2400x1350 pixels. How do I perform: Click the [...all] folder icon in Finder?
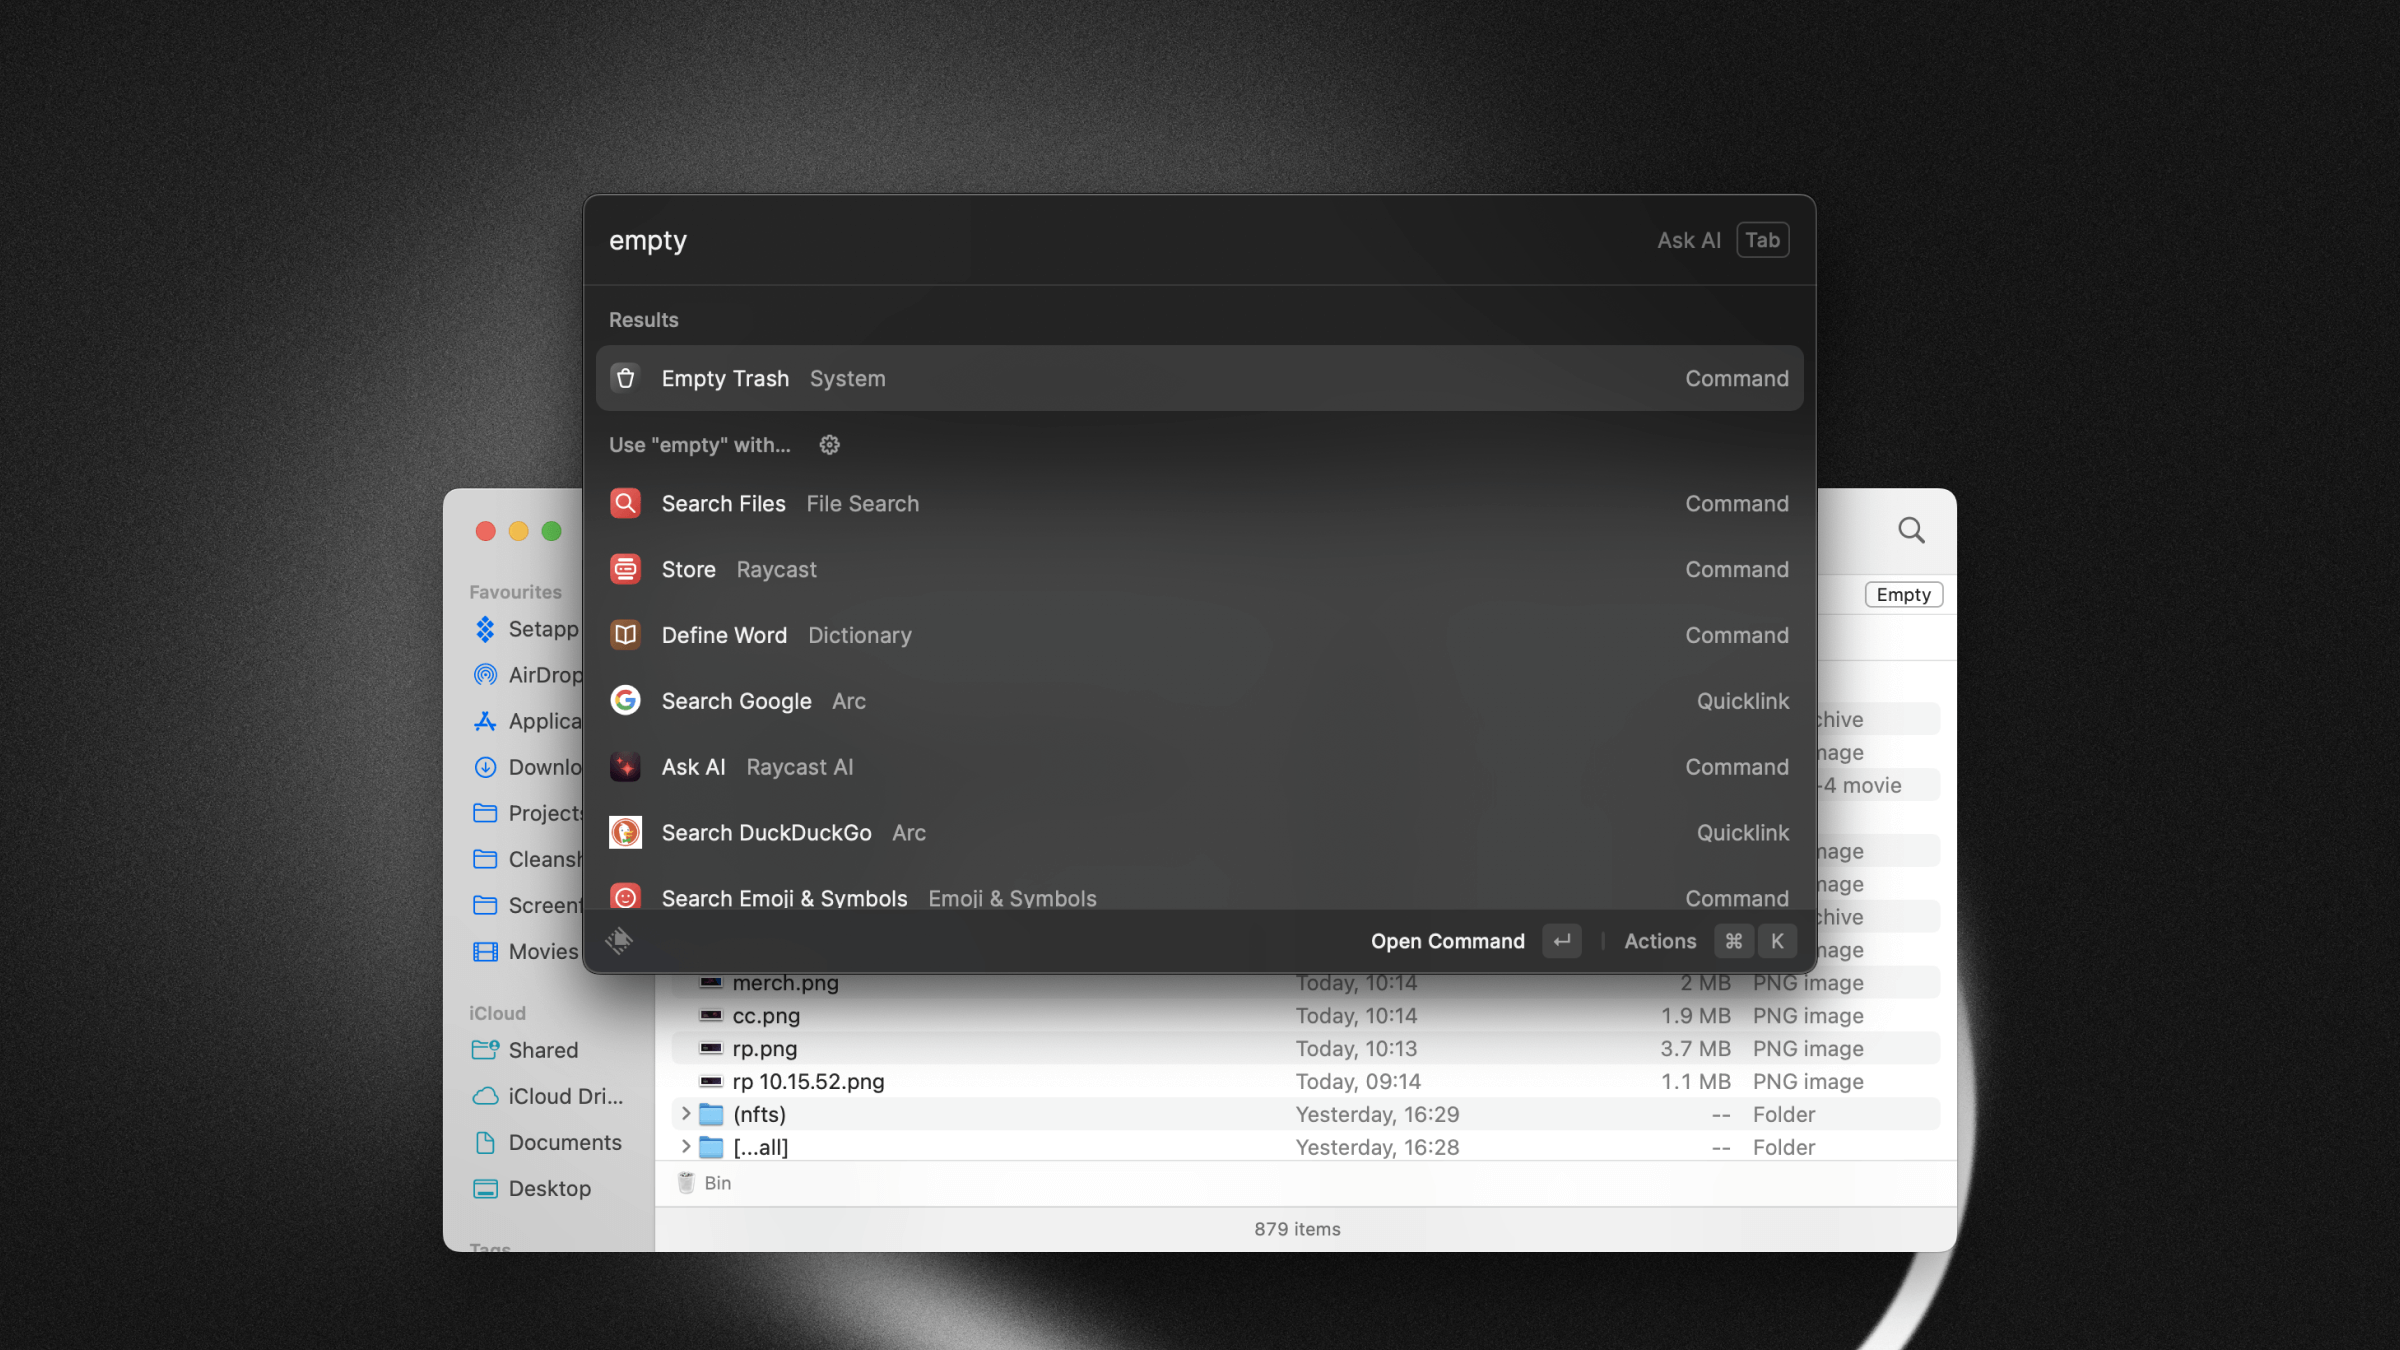tap(711, 1147)
